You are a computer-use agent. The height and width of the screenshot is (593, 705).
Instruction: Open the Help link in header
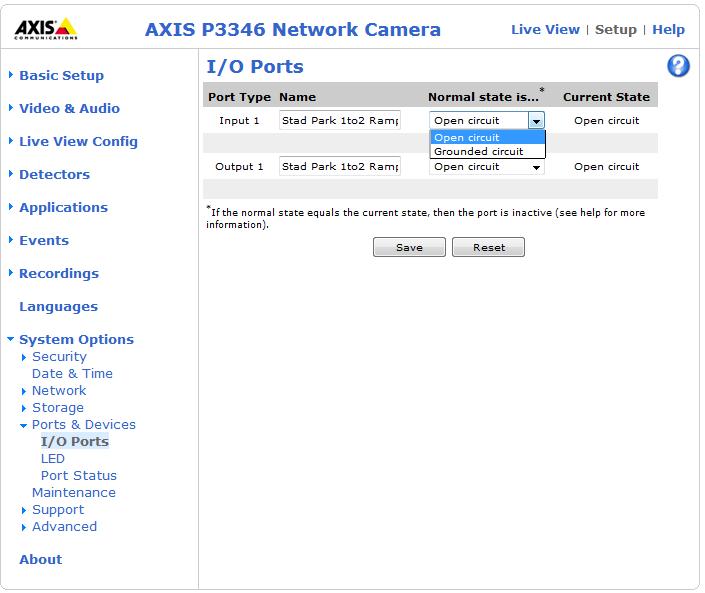pyautogui.click(x=669, y=30)
